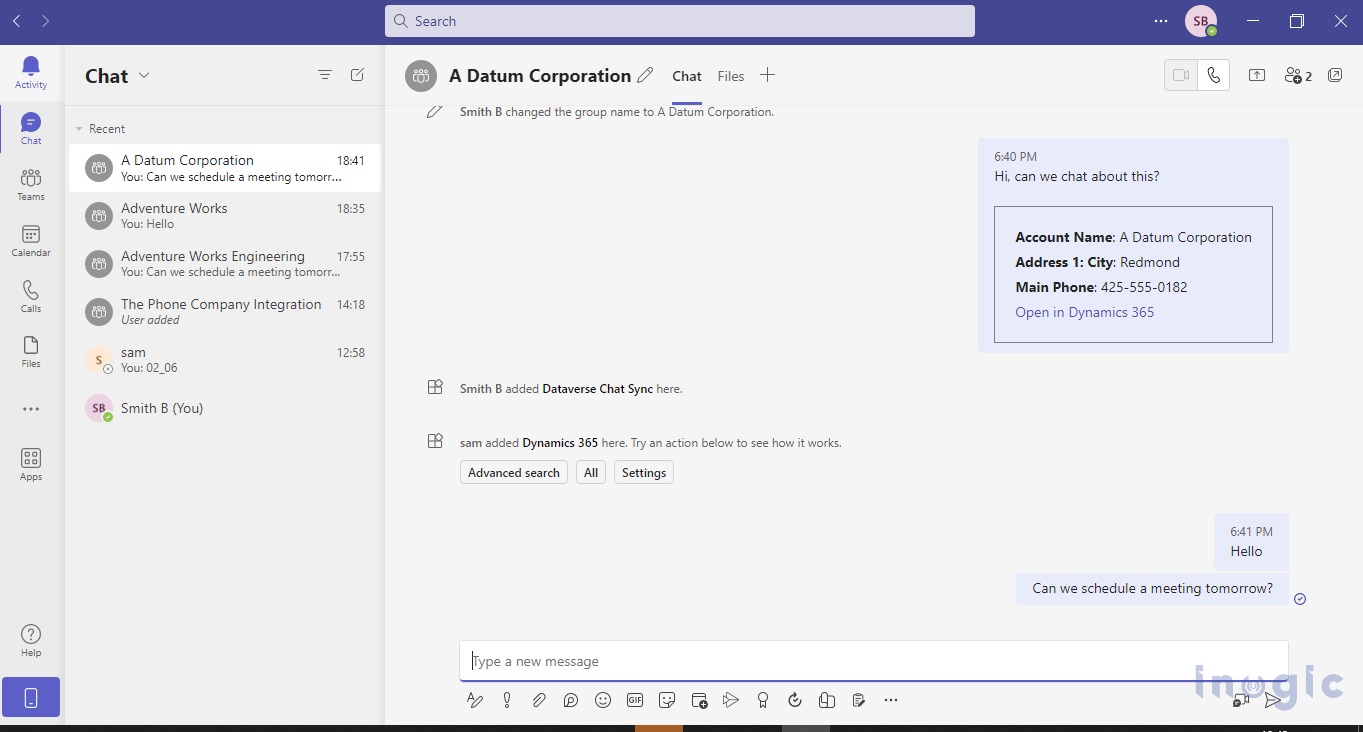This screenshot has width=1363, height=732.
Task: Open the chat list filter
Action: click(325, 75)
